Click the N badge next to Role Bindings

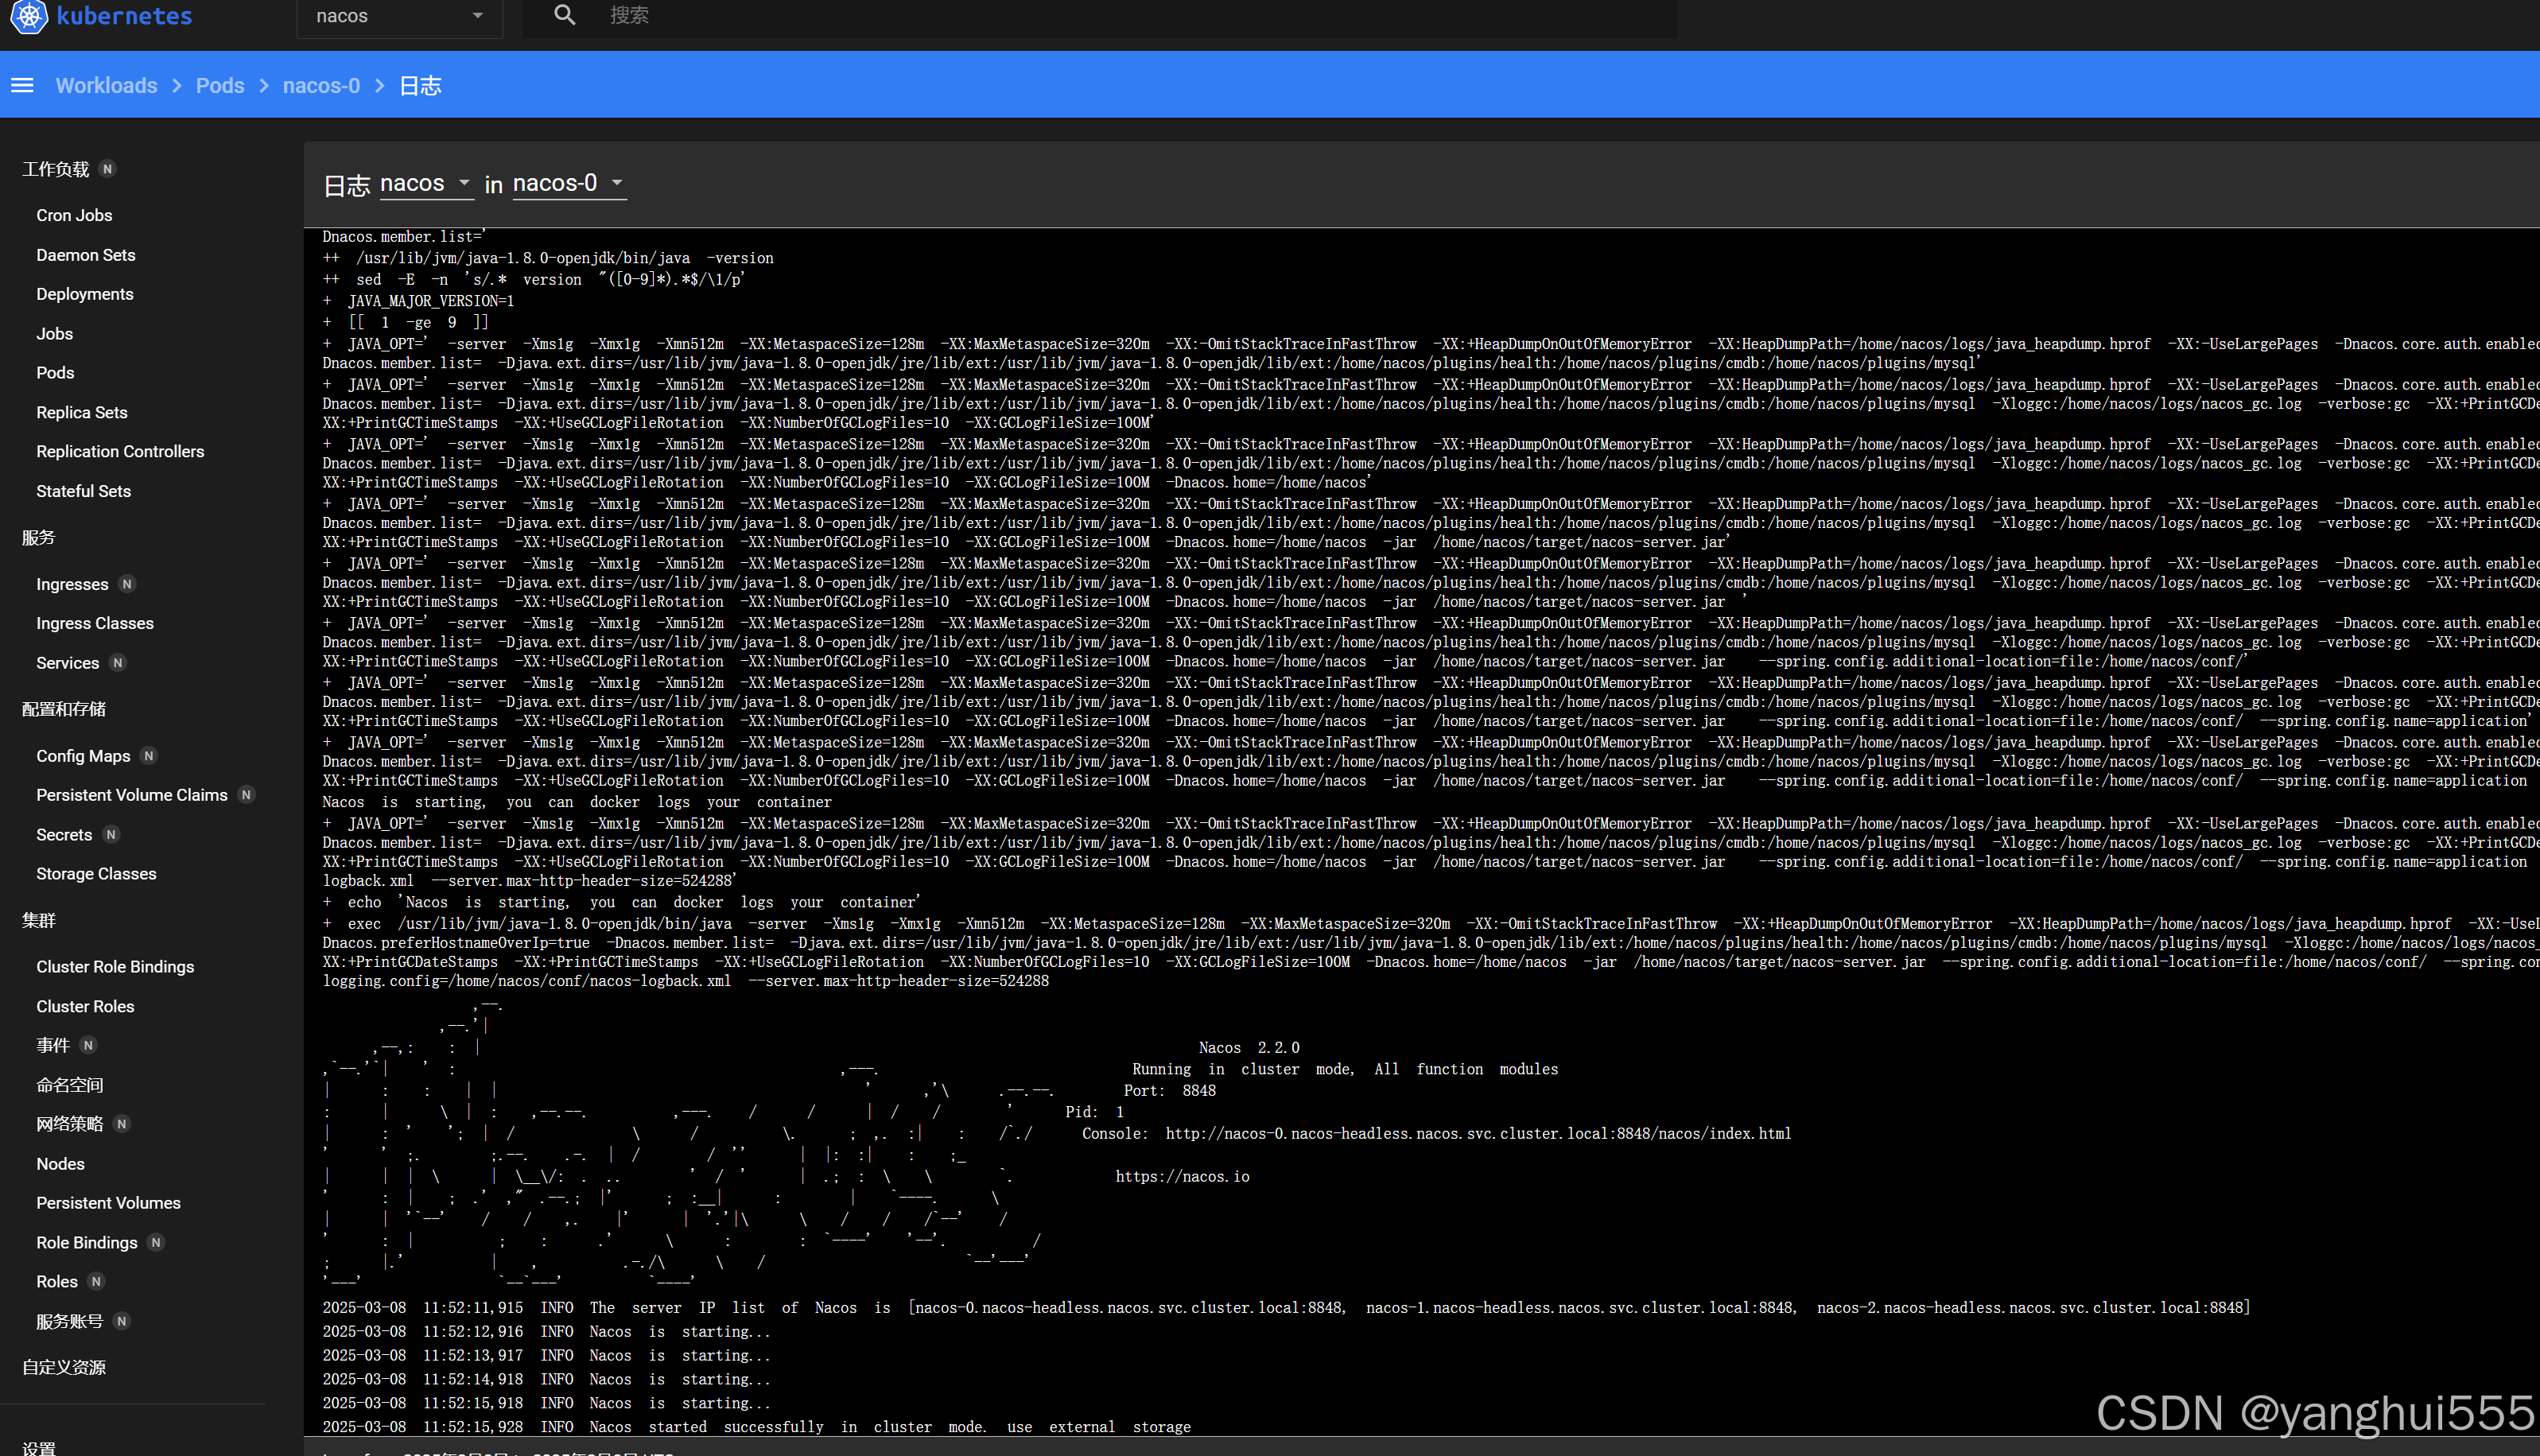156,1242
